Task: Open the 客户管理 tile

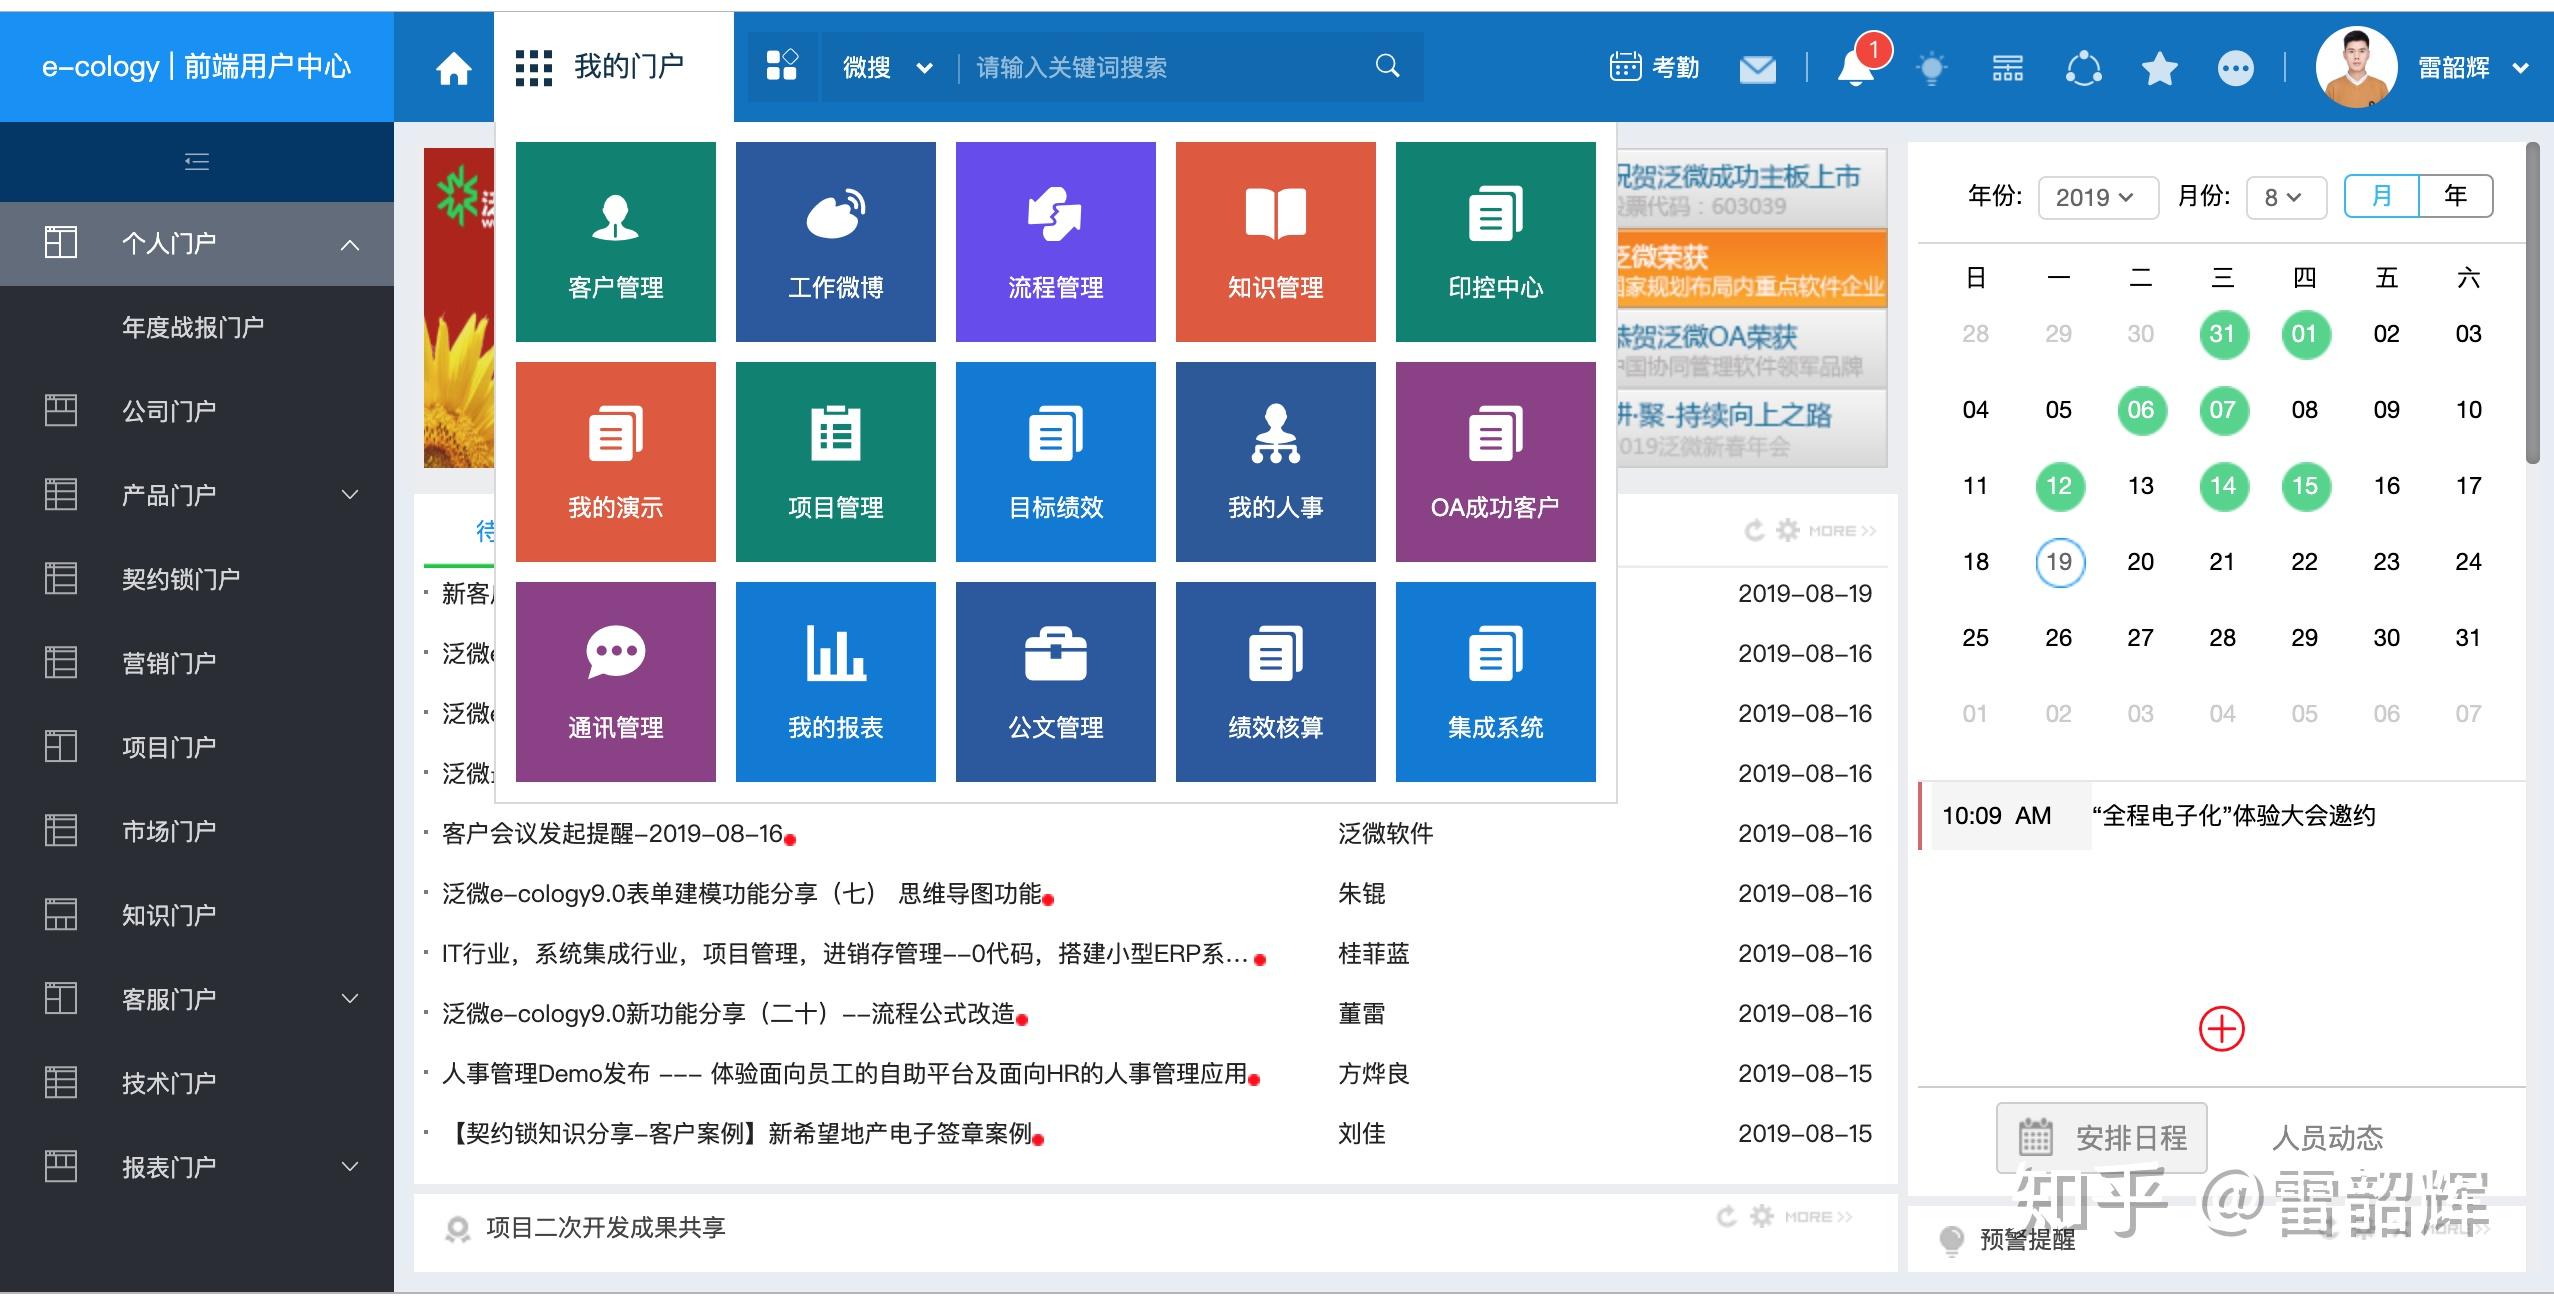Action: pyautogui.click(x=615, y=242)
